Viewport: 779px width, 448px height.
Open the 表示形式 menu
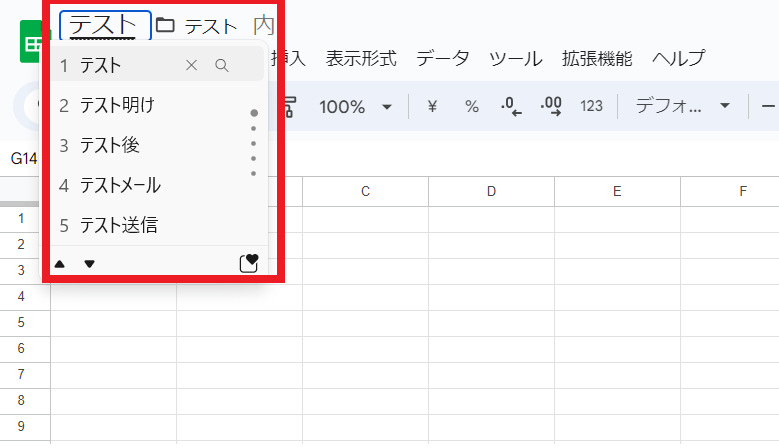point(361,58)
